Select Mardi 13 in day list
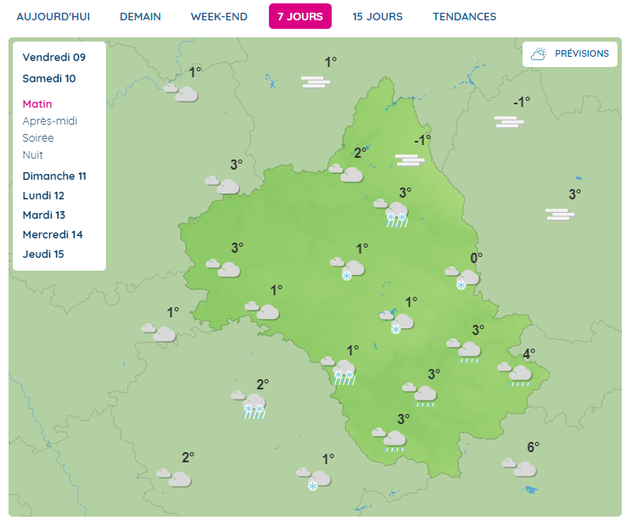Viewport: 626px width, 520px height. 44,215
